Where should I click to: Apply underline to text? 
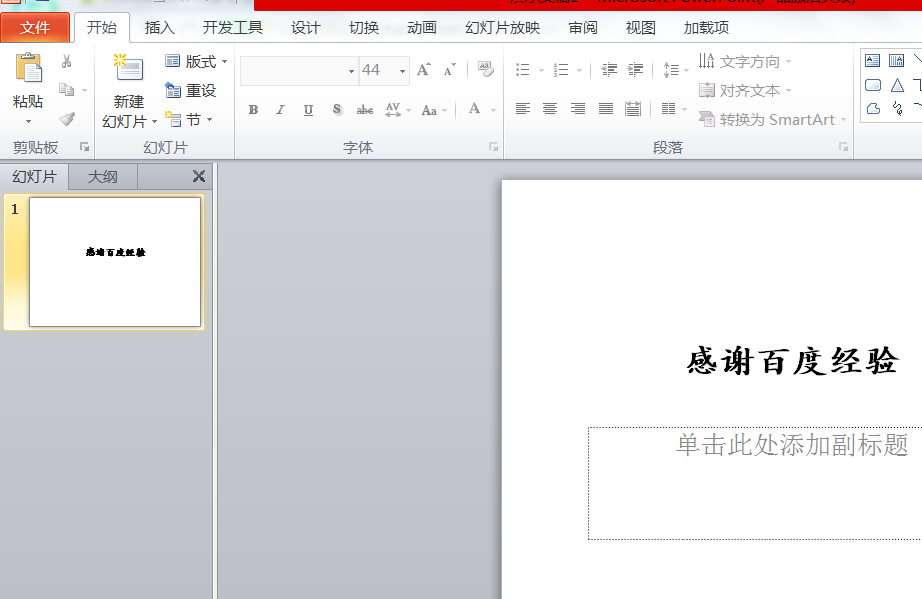pyautogui.click(x=307, y=109)
